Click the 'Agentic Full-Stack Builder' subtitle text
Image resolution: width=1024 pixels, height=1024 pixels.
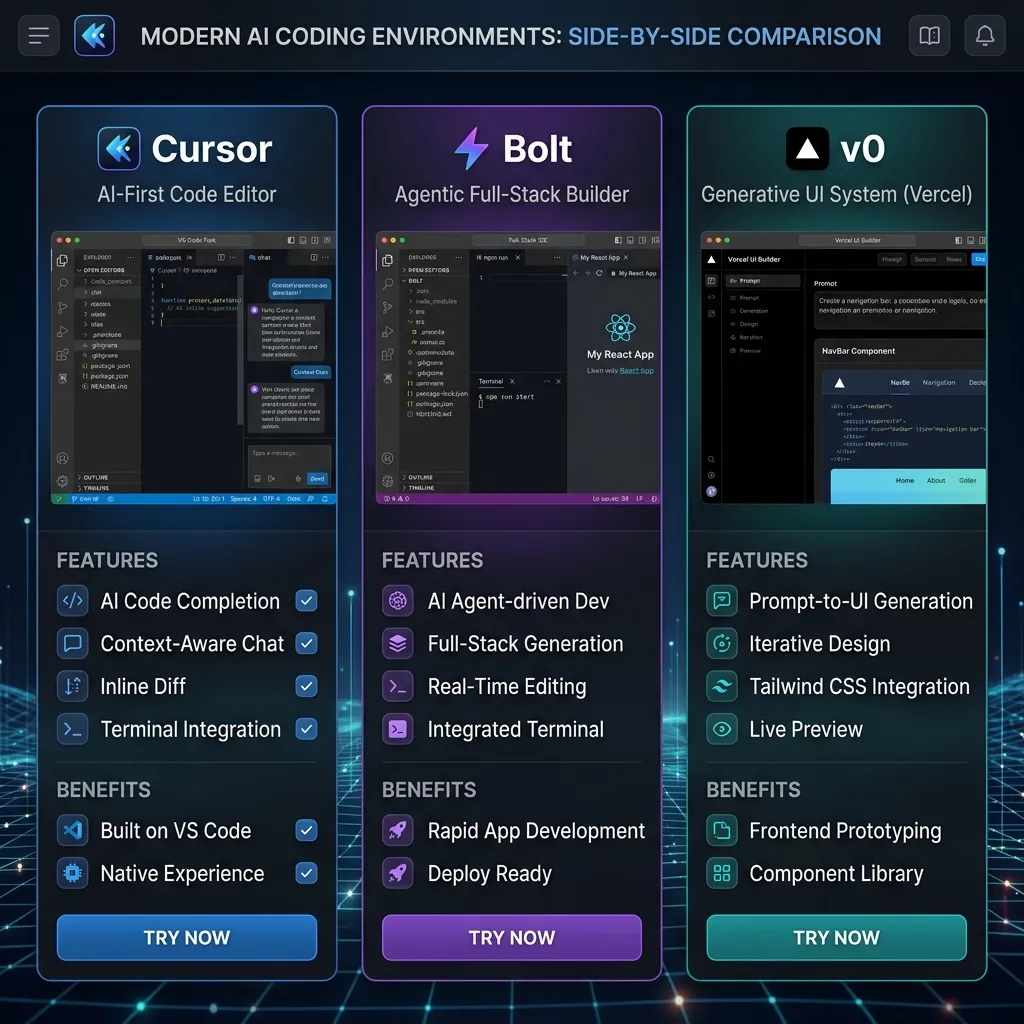pos(511,194)
